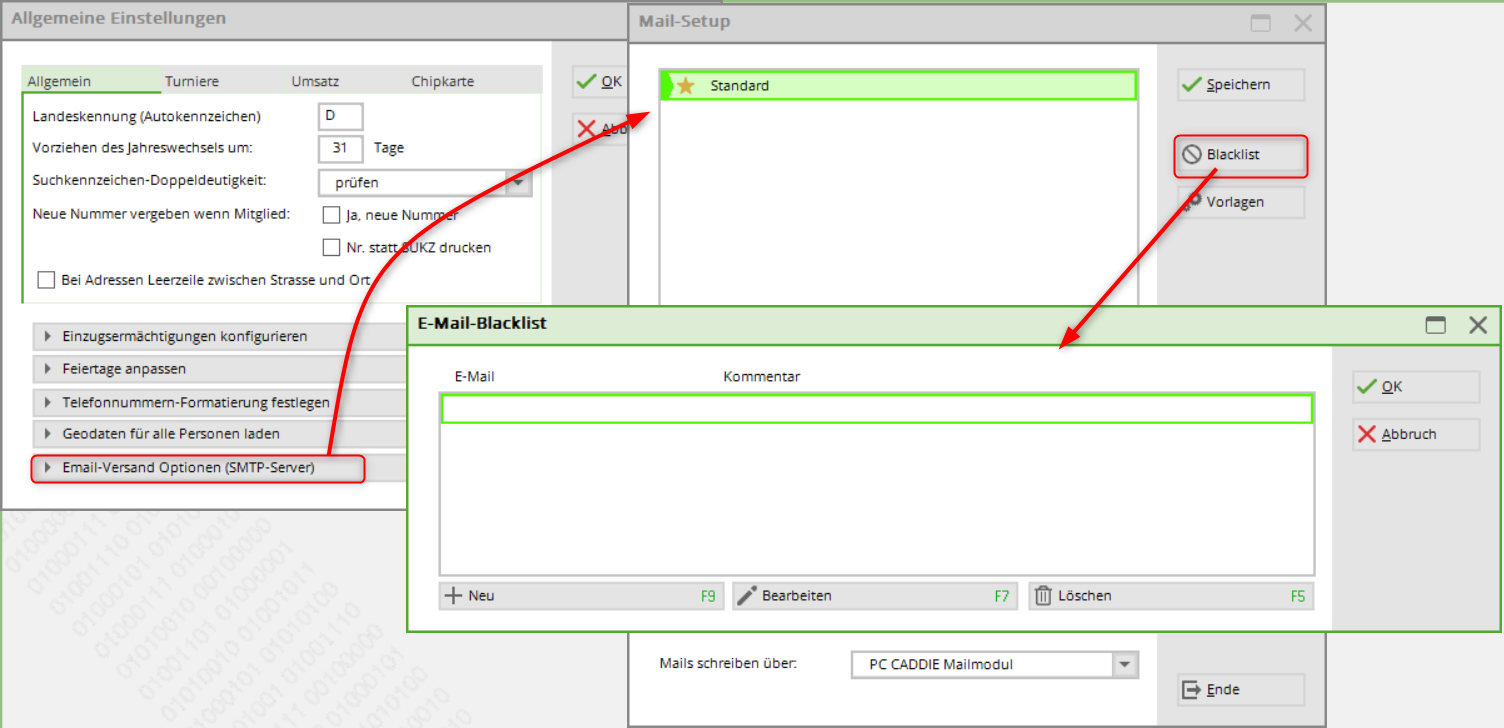Open the 'Mails schreiben über' dropdown
This screenshot has height=728, width=1504.
(x=1126, y=664)
